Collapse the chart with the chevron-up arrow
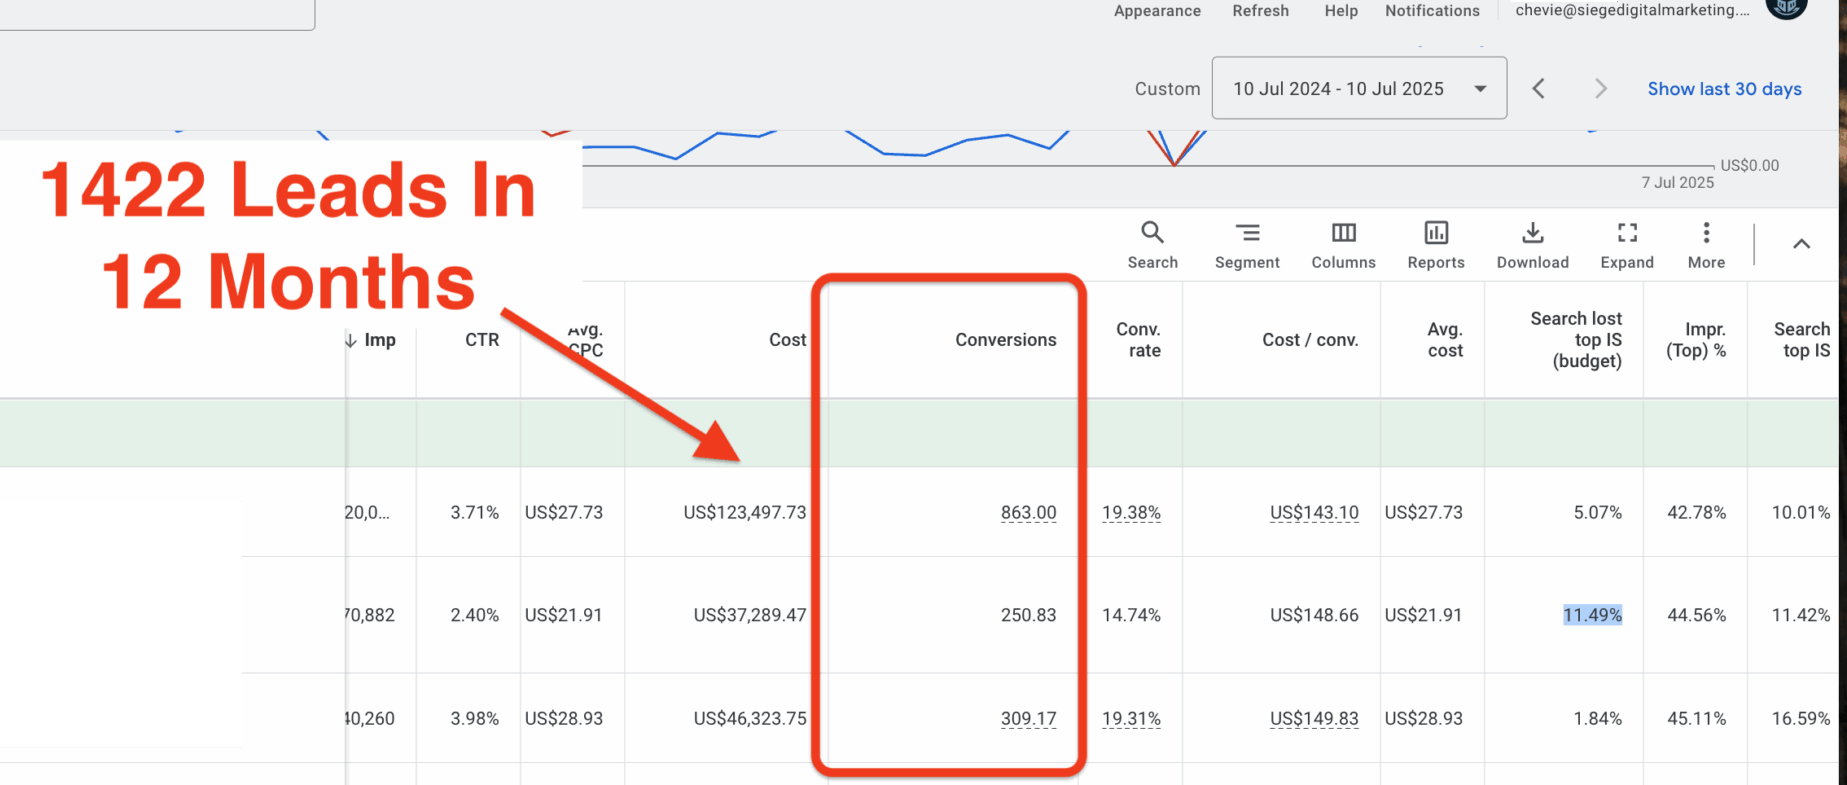Screen dimensions: 1847x785 [1801, 244]
